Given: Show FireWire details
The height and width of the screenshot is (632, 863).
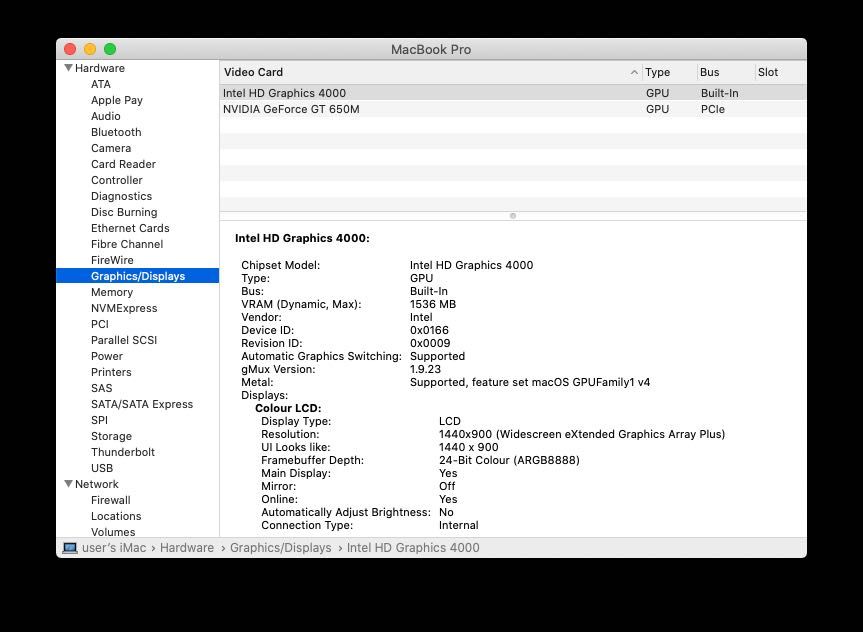Looking at the screenshot, I should click(112, 260).
